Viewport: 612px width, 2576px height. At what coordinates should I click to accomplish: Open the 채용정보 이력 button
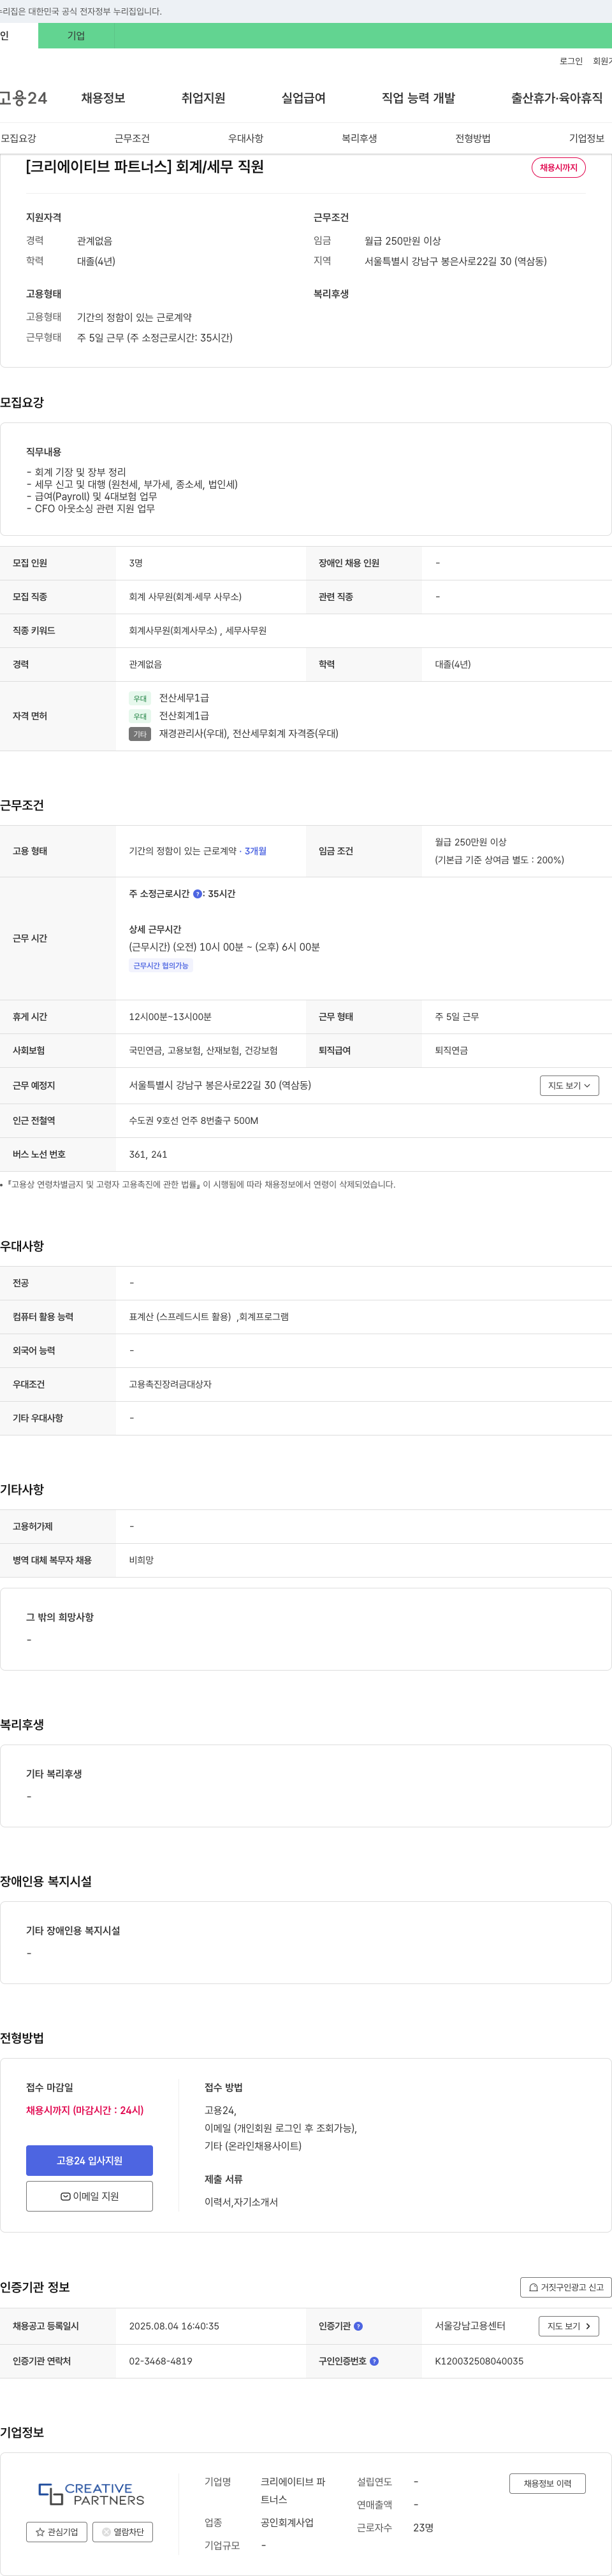pyautogui.click(x=547, y=2483)
